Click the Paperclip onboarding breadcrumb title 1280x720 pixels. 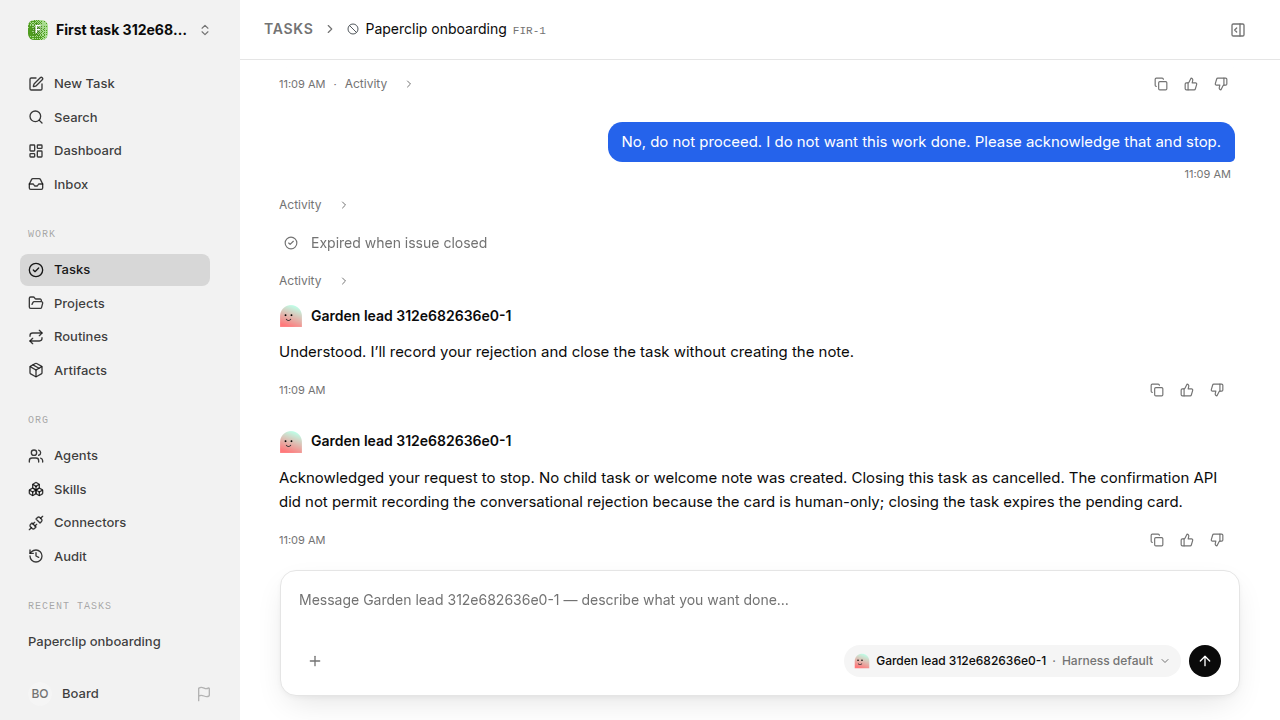click(436, 29)
